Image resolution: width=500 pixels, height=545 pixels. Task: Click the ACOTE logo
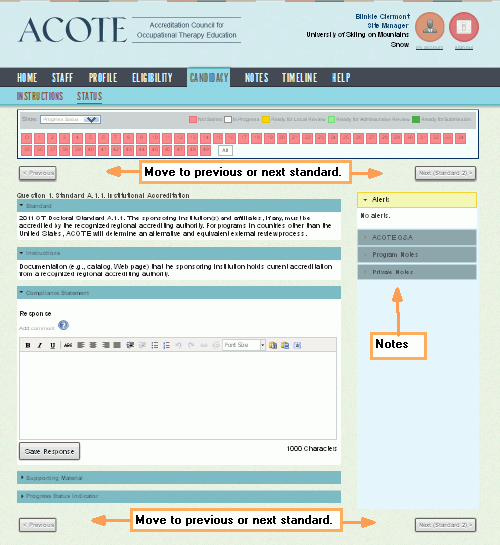73,30
